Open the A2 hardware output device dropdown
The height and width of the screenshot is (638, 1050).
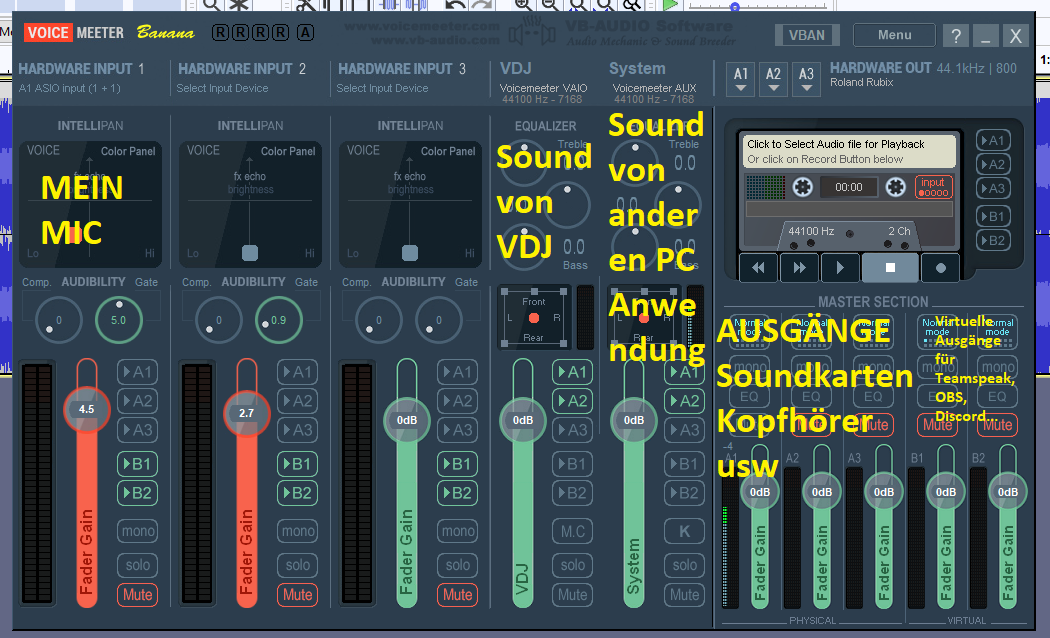point(773,79)
